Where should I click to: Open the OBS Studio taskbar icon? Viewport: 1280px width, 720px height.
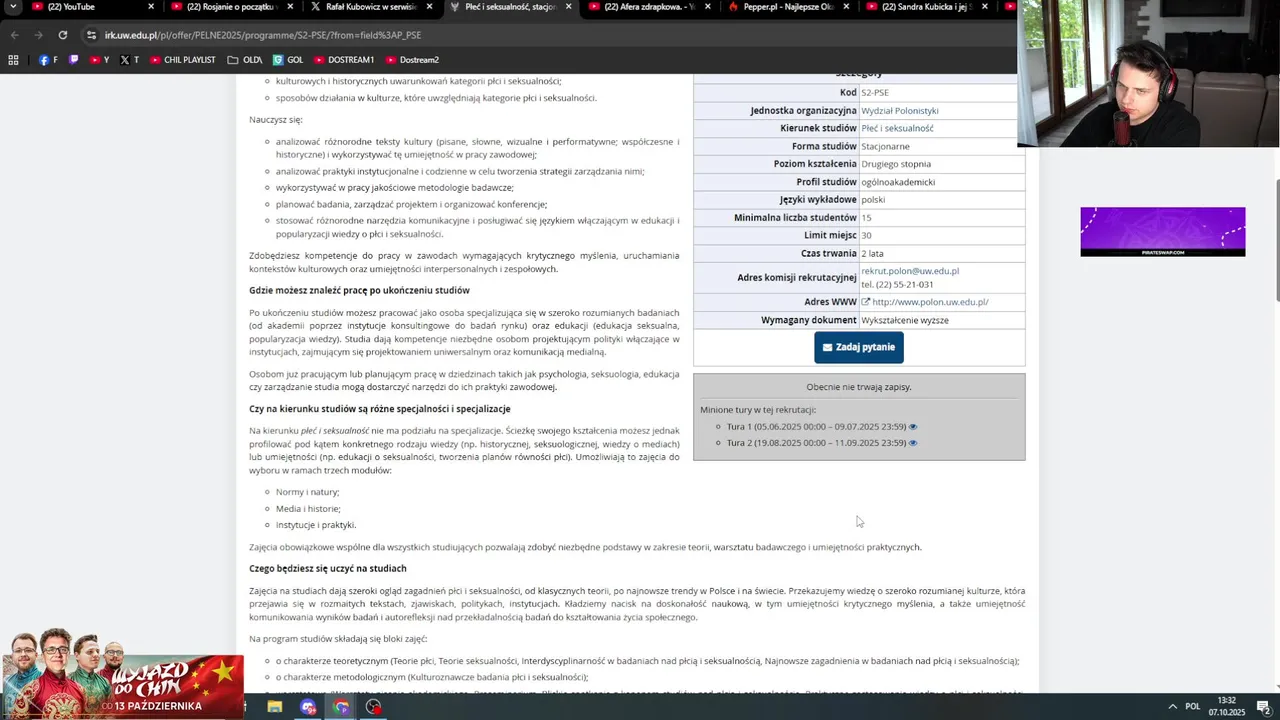coord(374,707)
